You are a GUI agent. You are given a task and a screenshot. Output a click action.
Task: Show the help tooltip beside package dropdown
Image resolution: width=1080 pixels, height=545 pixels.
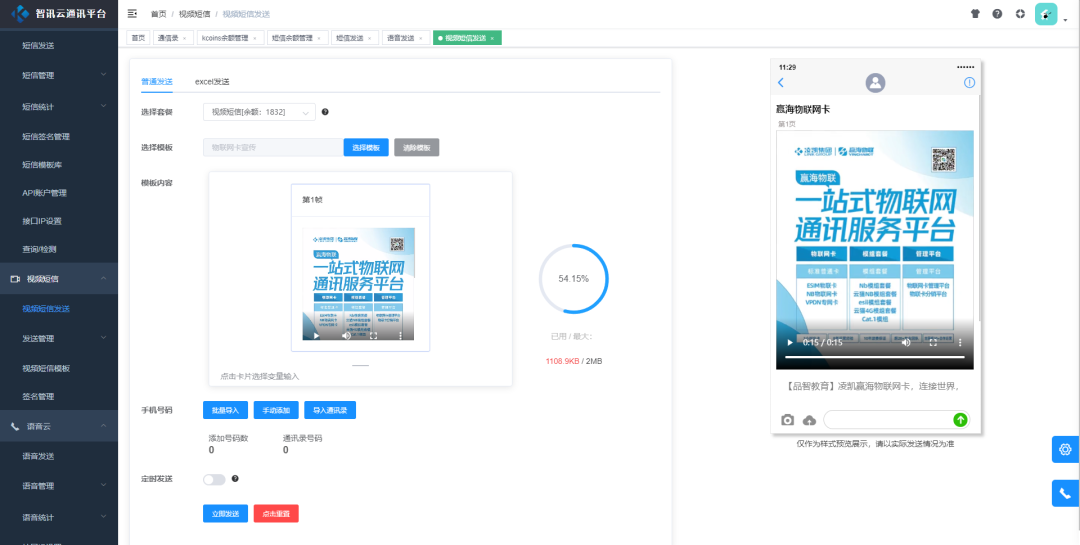point(325,112)
